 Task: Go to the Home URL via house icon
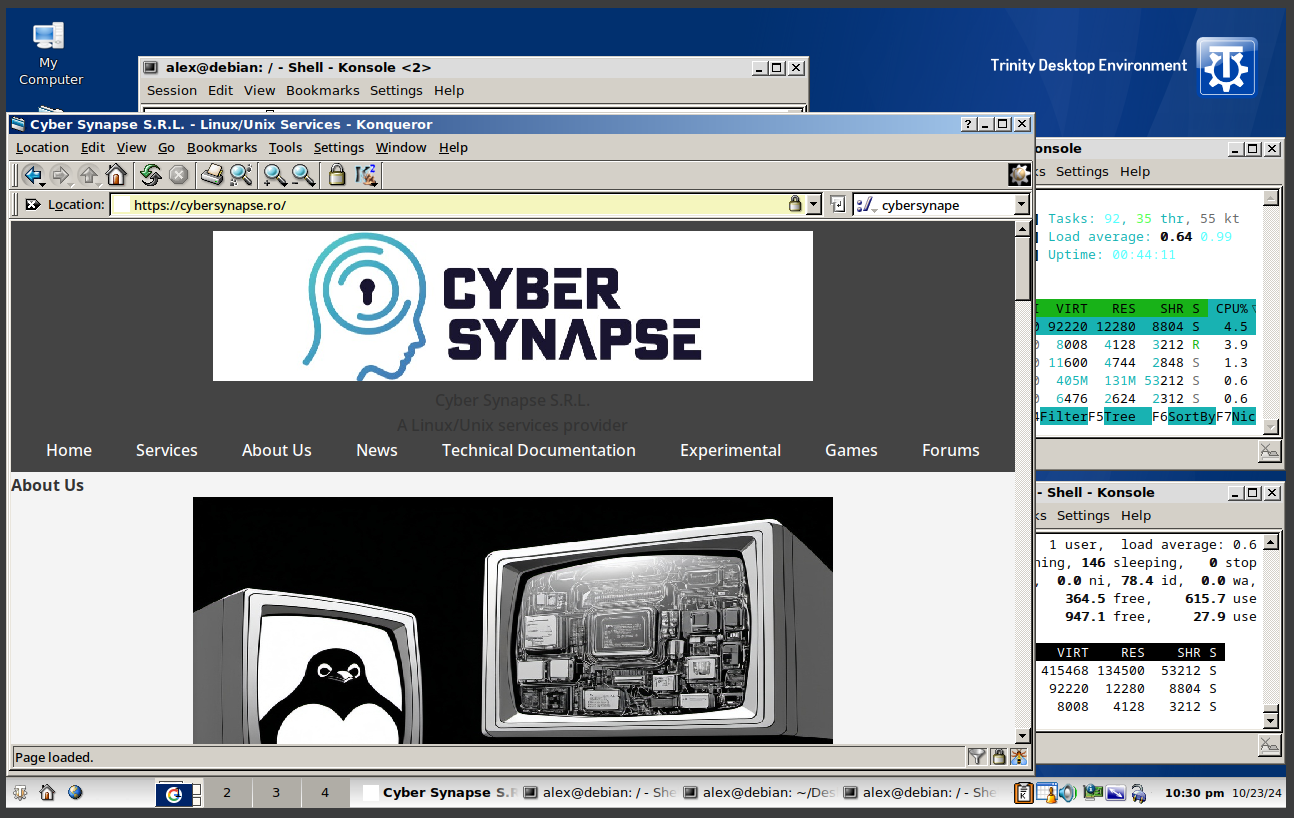pyautogui.click(x=116, y=176)
